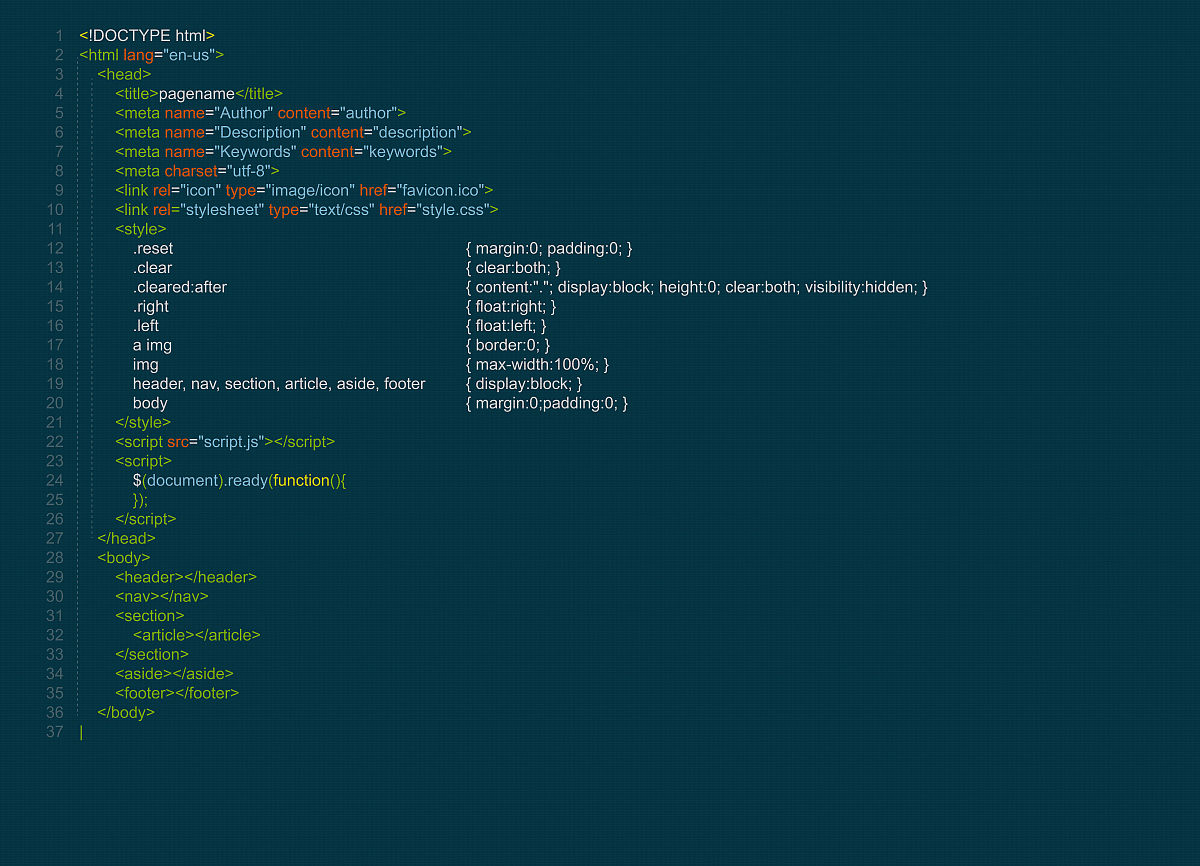
Task: Click the $(document).ready function line
Action: pos(239,481)
